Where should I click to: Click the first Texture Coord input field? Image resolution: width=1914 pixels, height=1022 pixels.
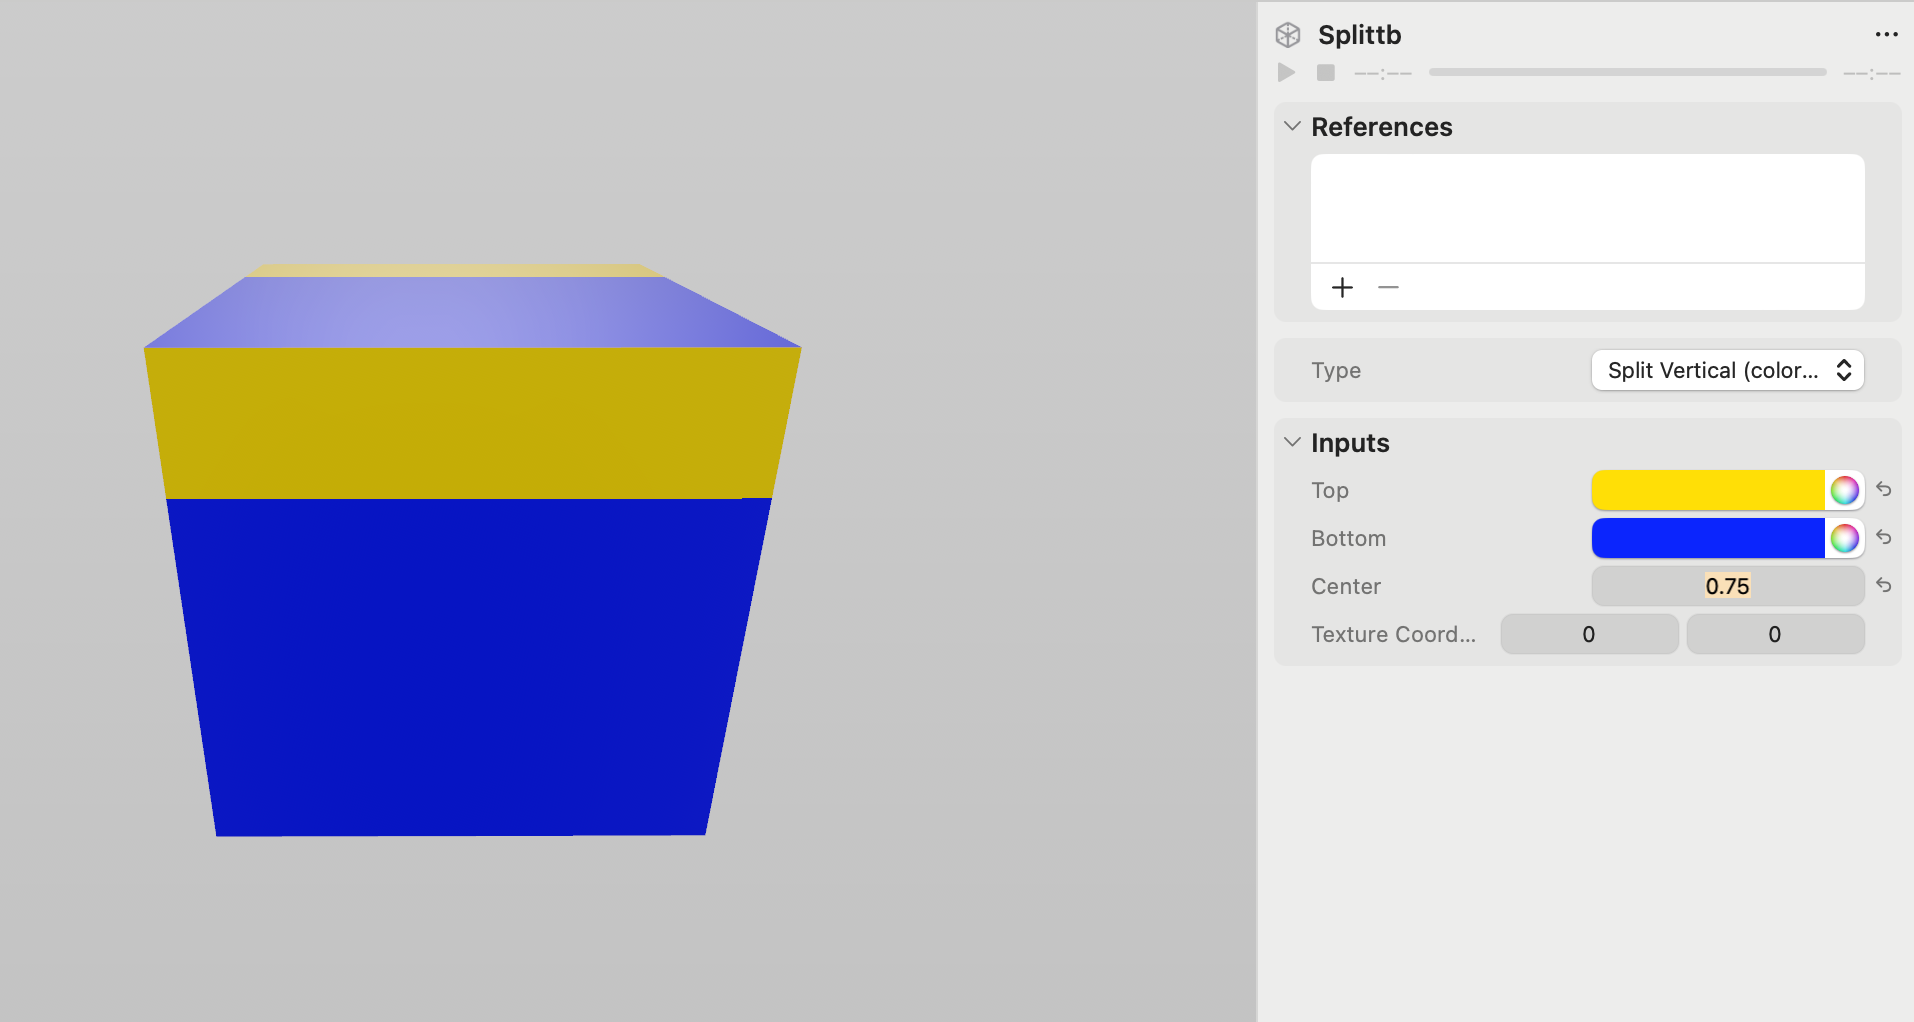(1589, 634)
